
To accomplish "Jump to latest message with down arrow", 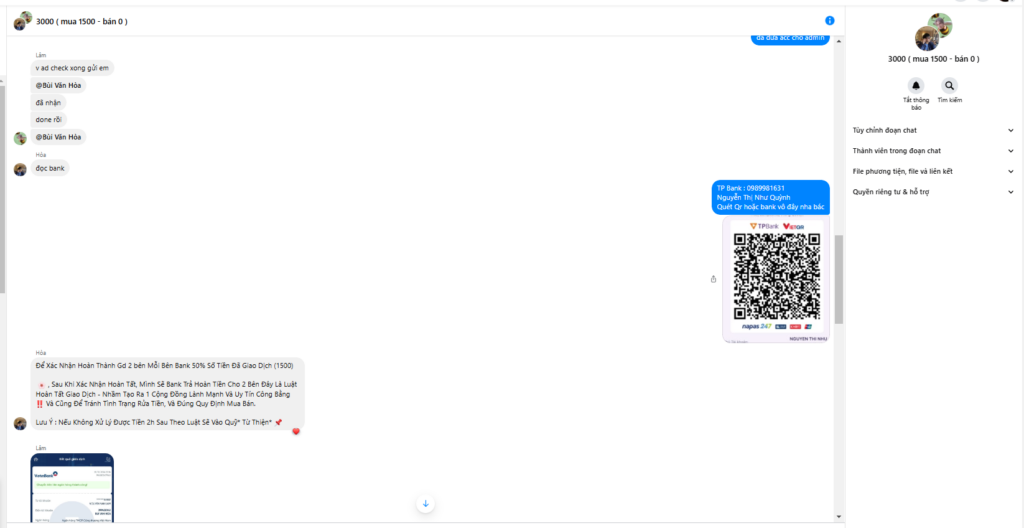I will point(425,503).
